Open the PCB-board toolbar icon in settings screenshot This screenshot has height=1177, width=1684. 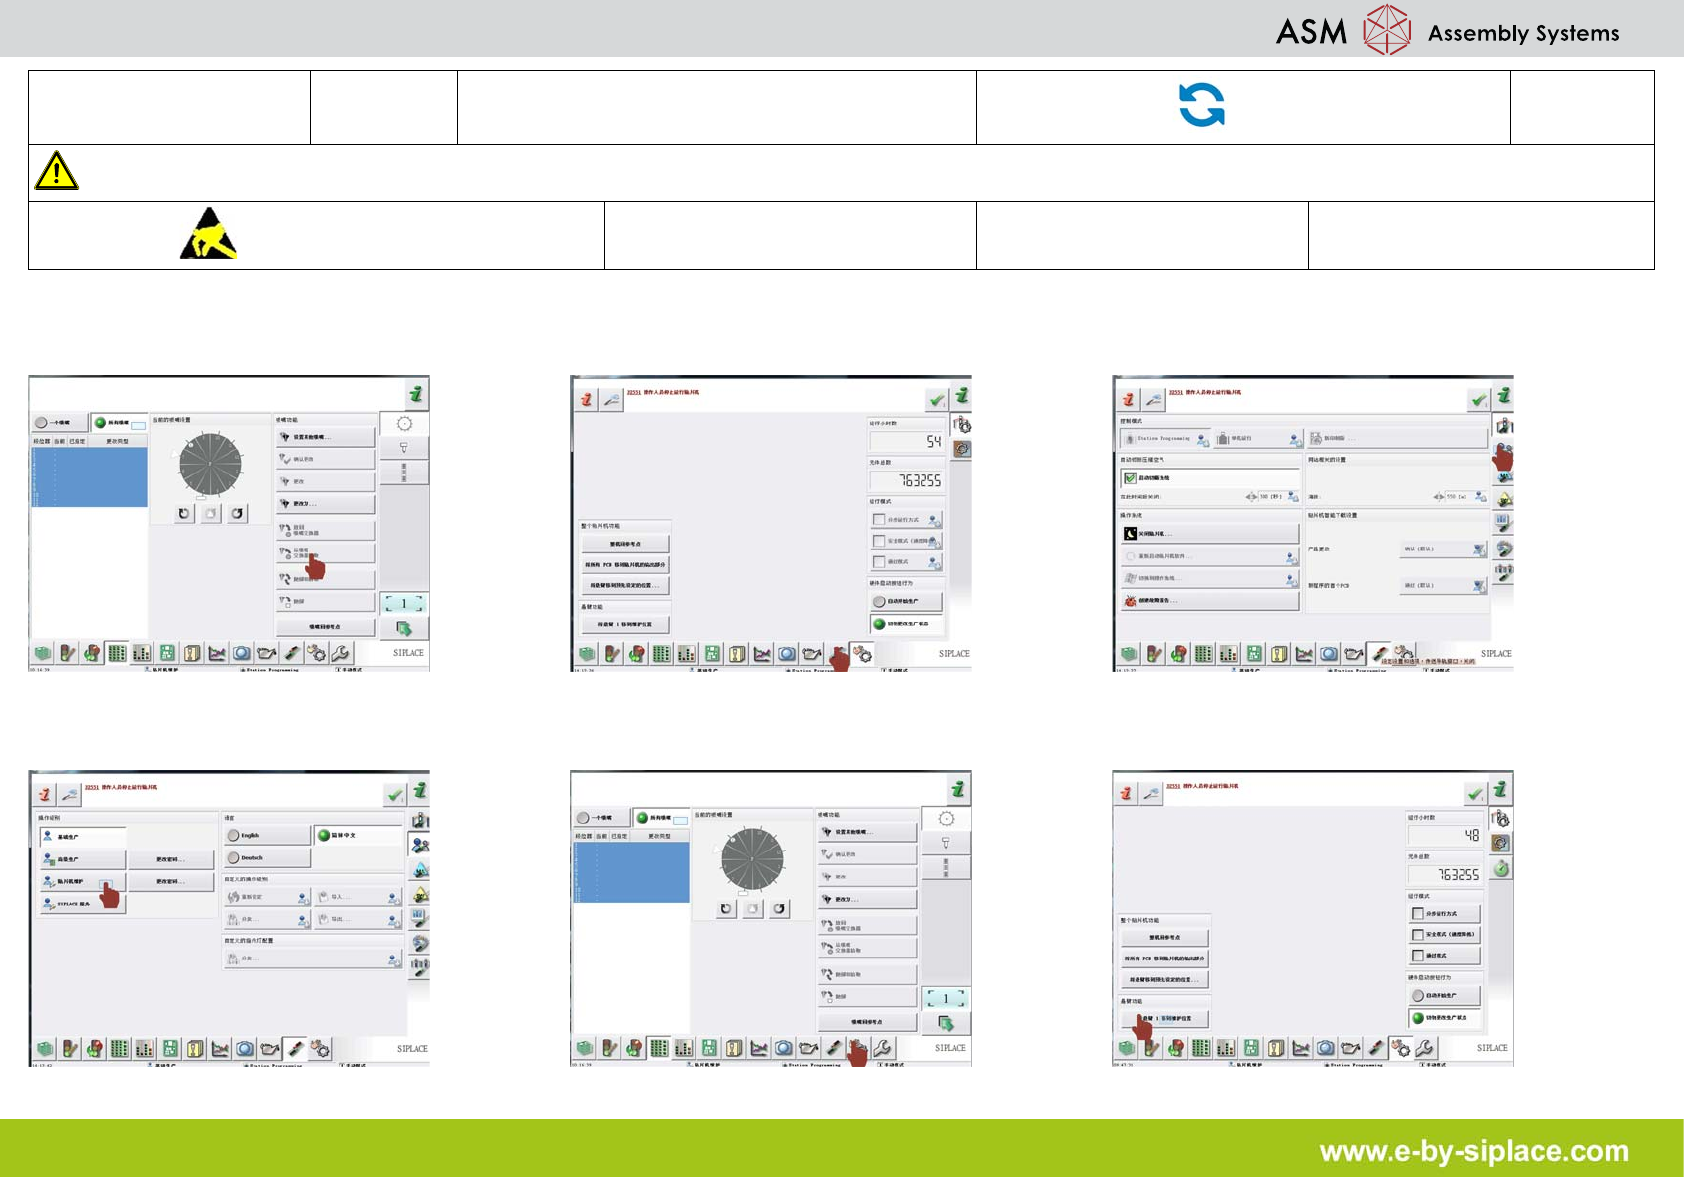(x=1254, y=654)
